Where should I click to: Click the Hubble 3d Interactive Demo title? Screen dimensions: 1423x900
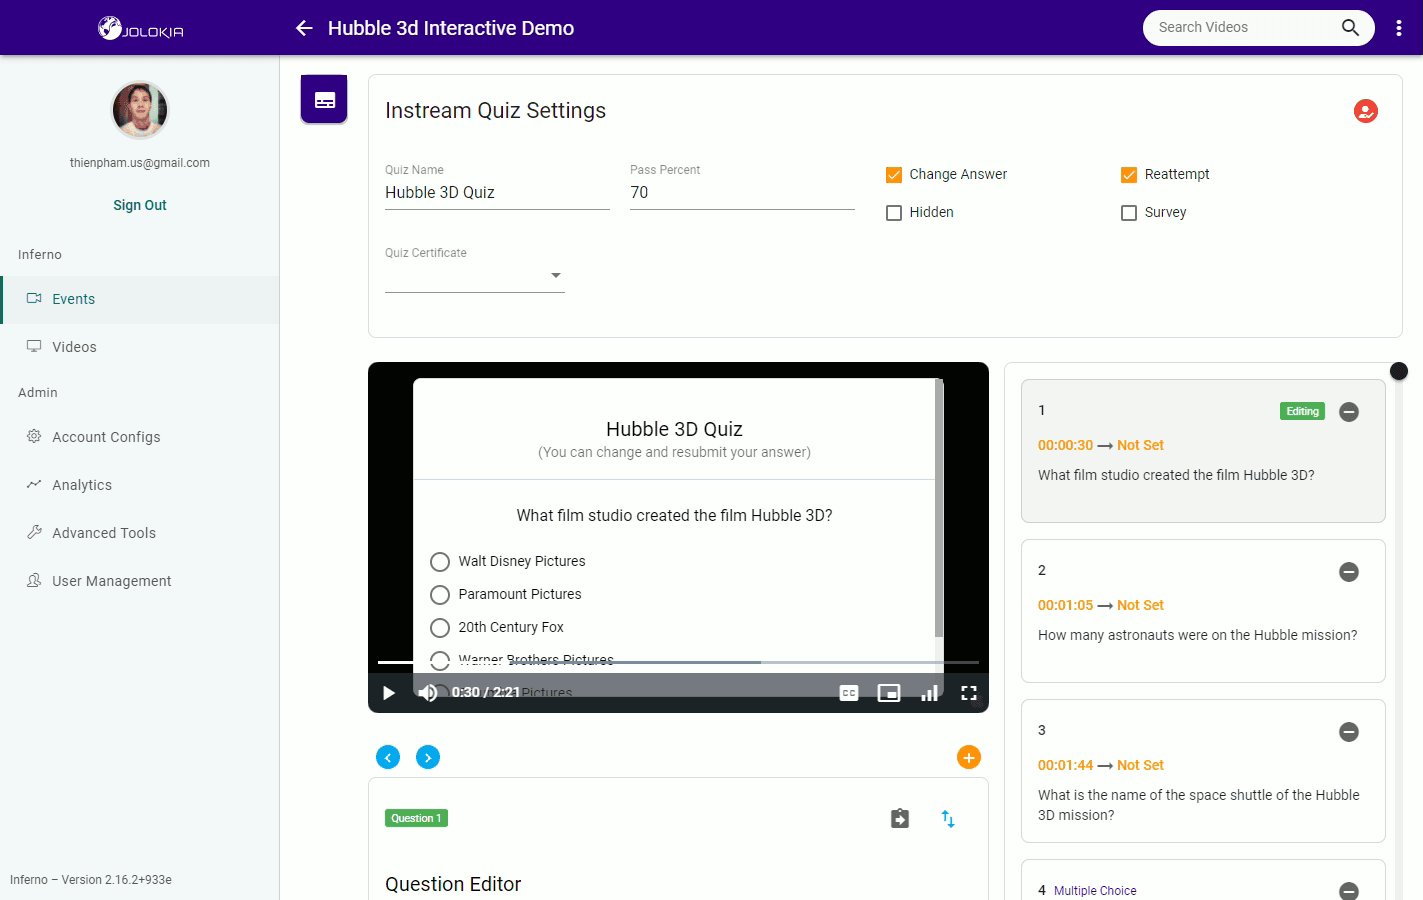click(451, 28)
